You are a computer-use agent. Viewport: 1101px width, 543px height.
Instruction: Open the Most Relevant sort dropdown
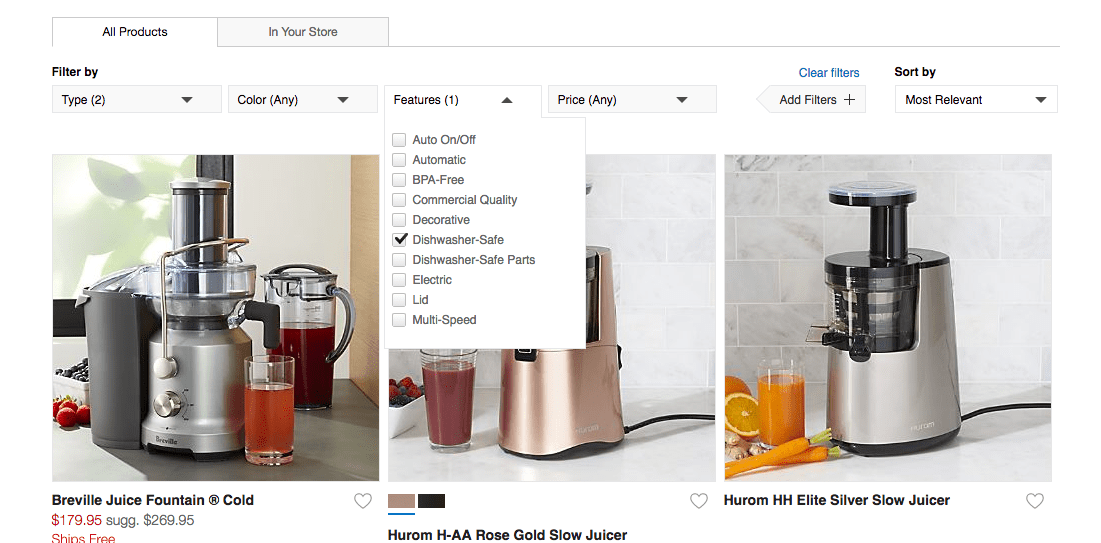(x=976, y=100)
